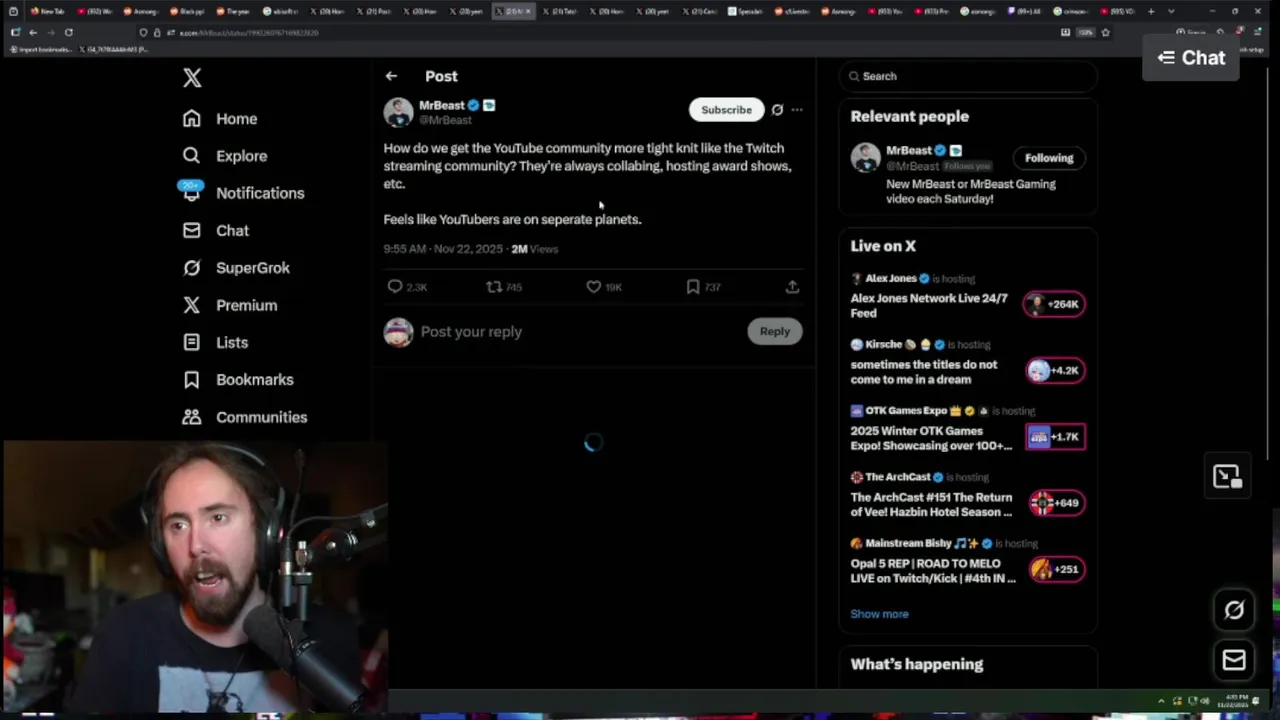1280x720 pixels.
Task: Click the search box on X
Action: pyautogui.click(x=968, y=76)
